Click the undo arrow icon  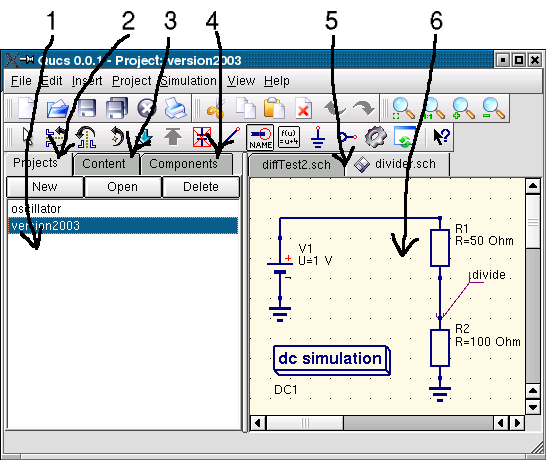(x=335, y=108)
